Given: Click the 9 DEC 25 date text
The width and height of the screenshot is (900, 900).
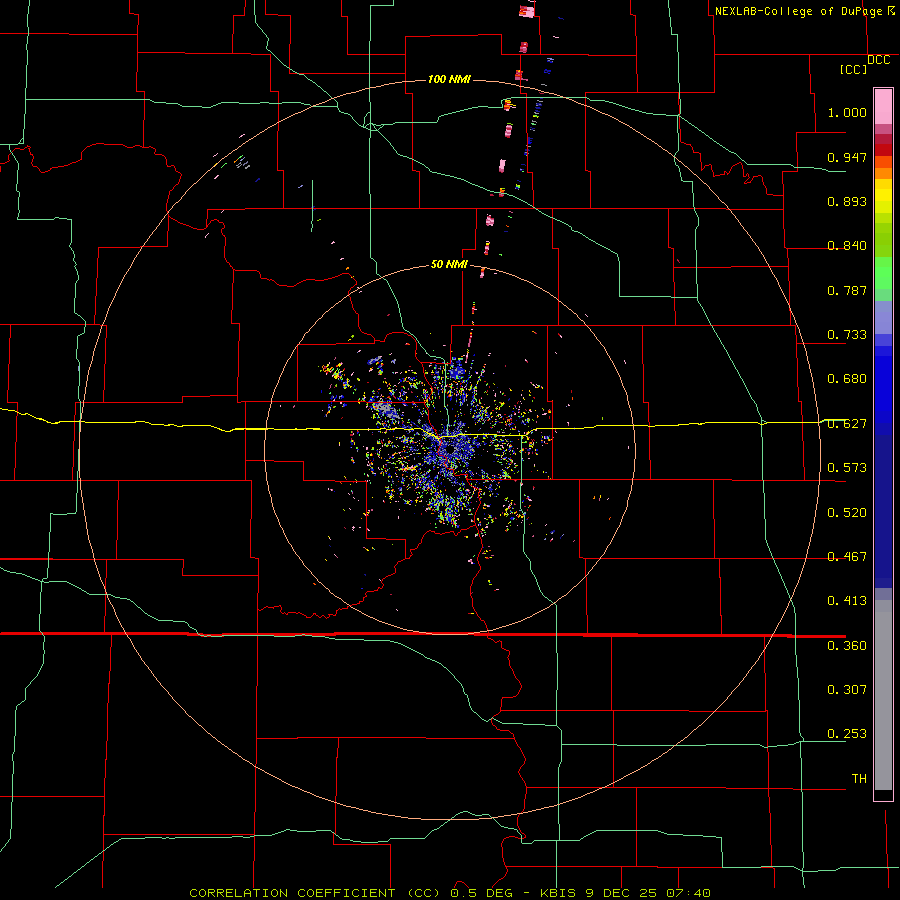Looking at the screenshot, I should pos(622,893).
